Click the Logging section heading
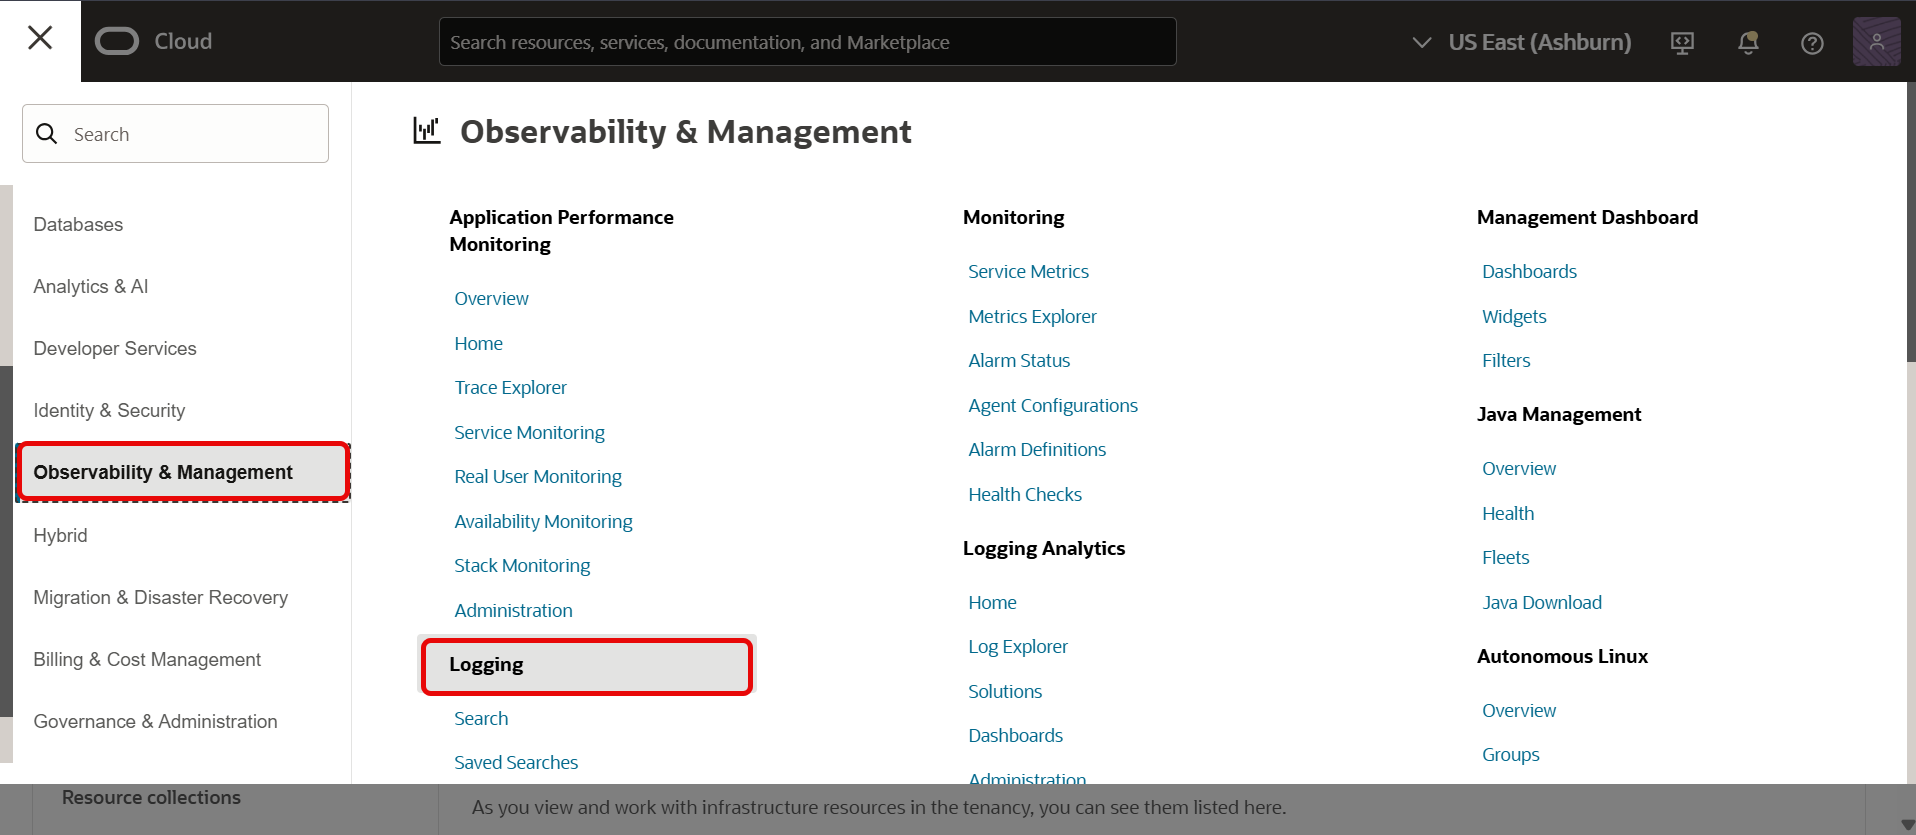 [486, 665]
